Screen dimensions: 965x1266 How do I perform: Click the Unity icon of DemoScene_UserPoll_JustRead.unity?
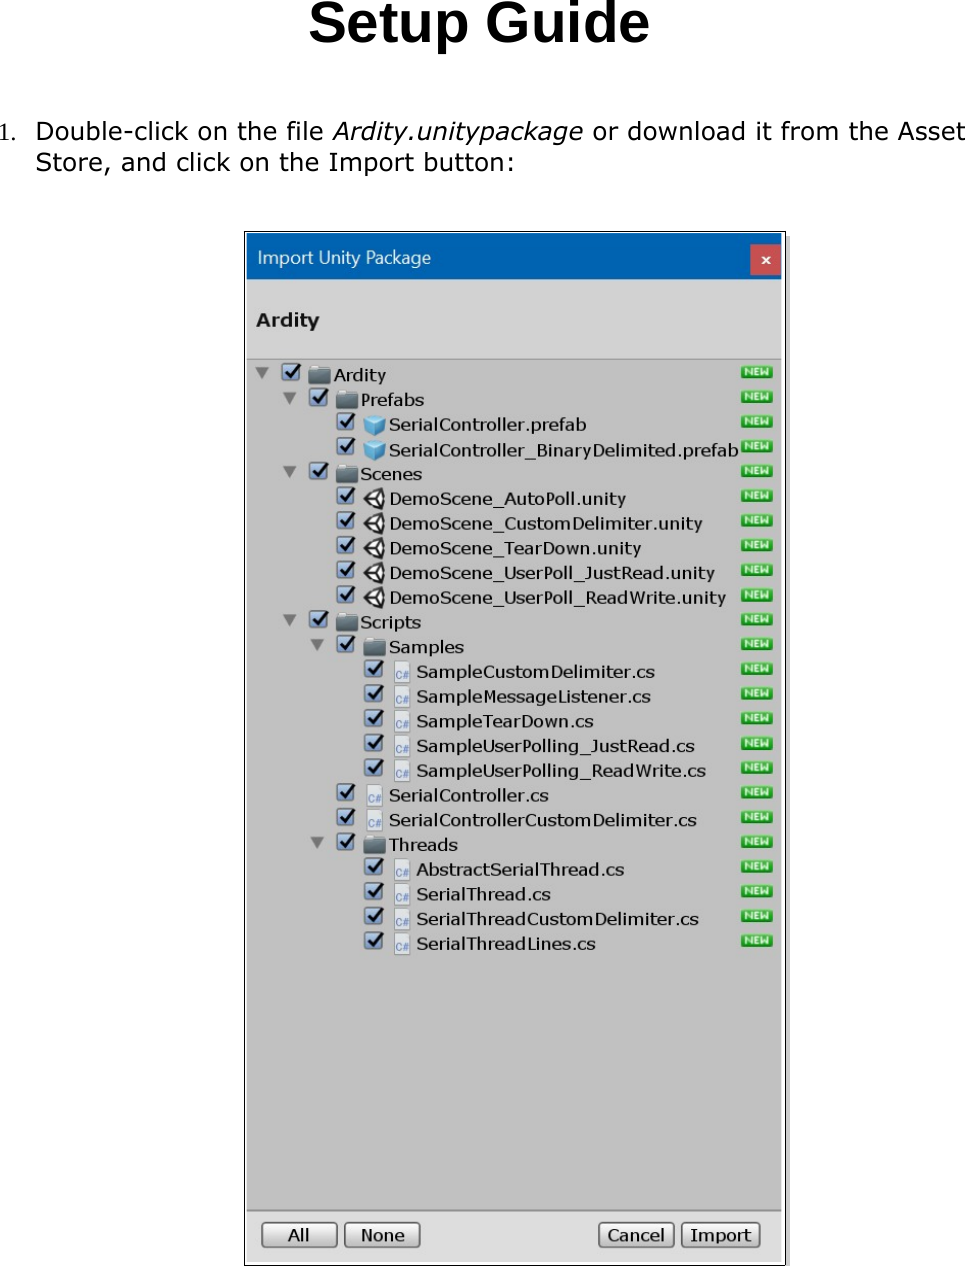[x=375, y=573]
